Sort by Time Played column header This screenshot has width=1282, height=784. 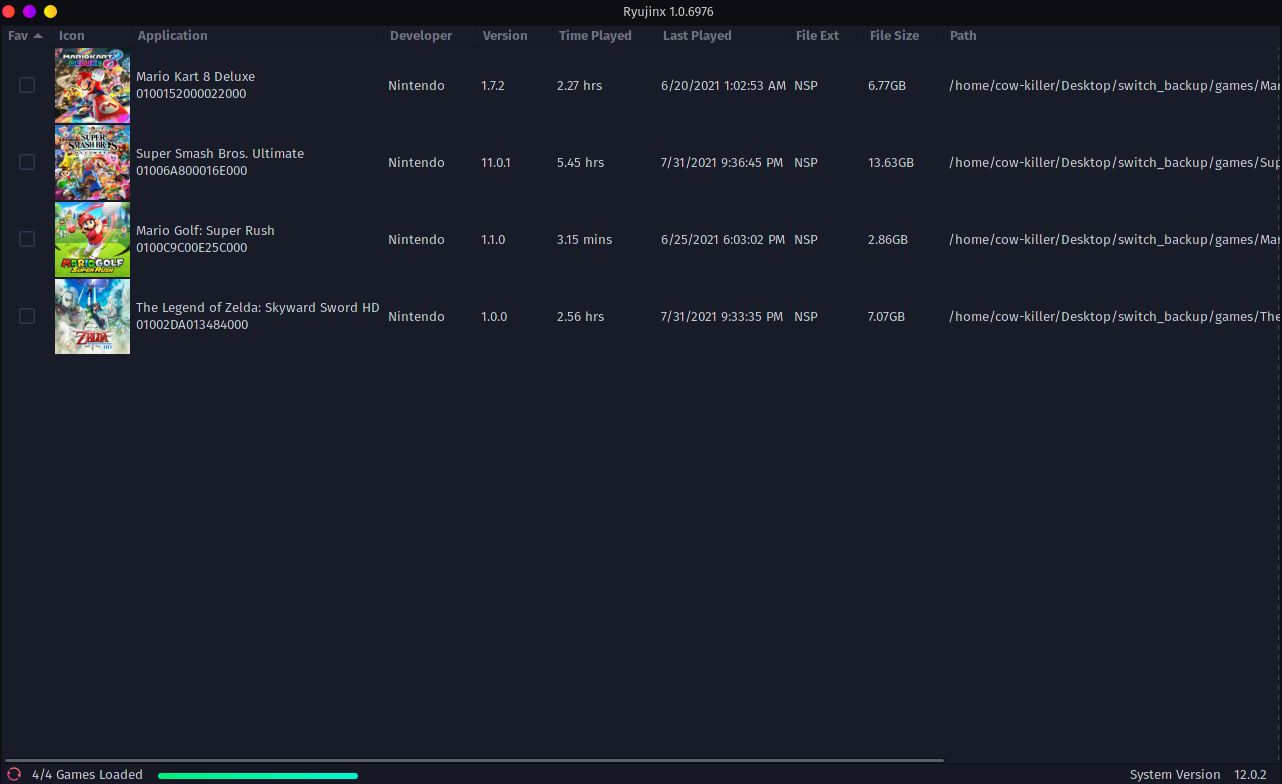(x=595, y=36)
